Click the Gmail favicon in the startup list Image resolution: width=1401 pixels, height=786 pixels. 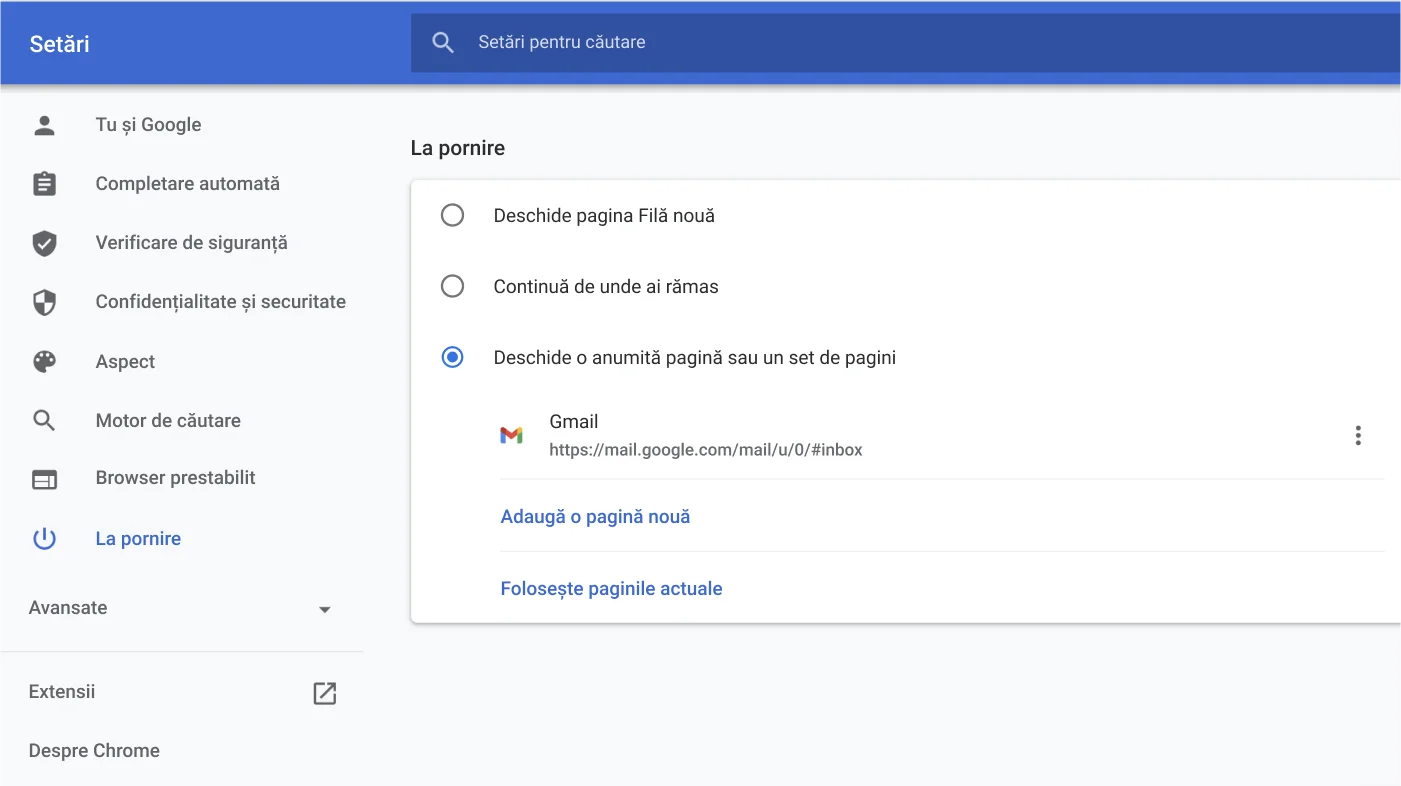click(x=512, y=435)
